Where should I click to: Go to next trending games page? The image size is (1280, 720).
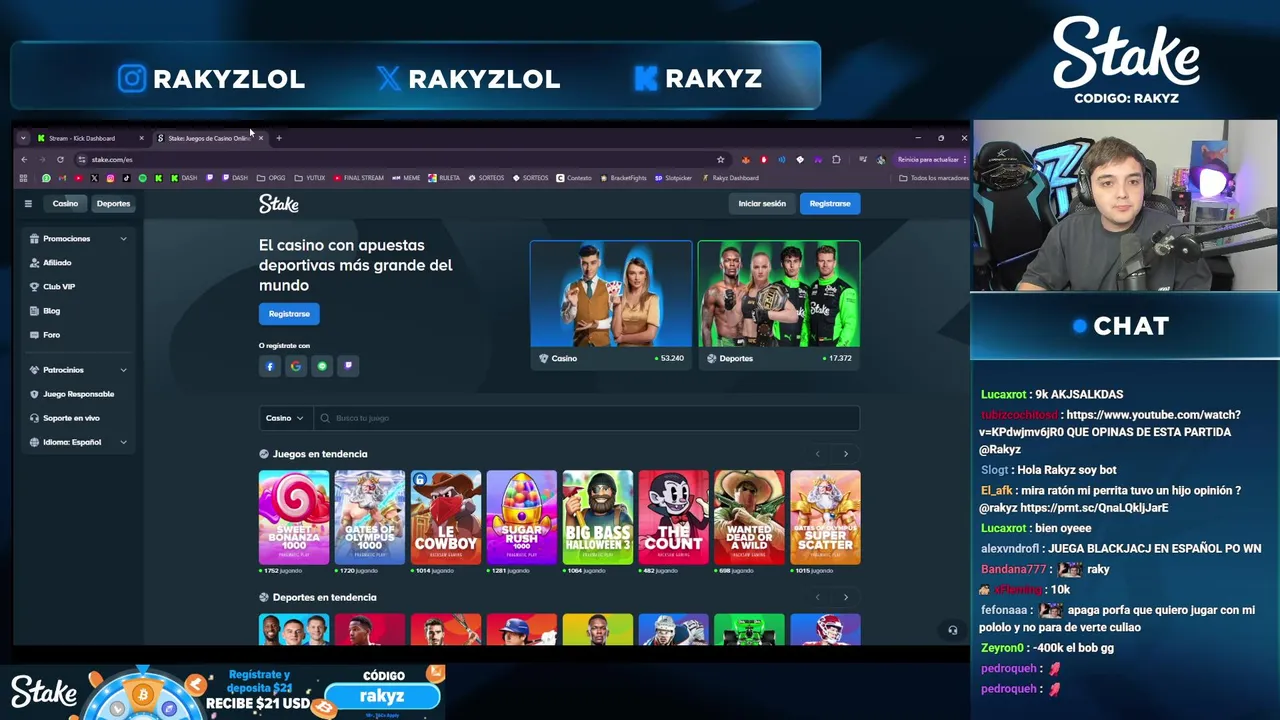click(x=845, y=454)
